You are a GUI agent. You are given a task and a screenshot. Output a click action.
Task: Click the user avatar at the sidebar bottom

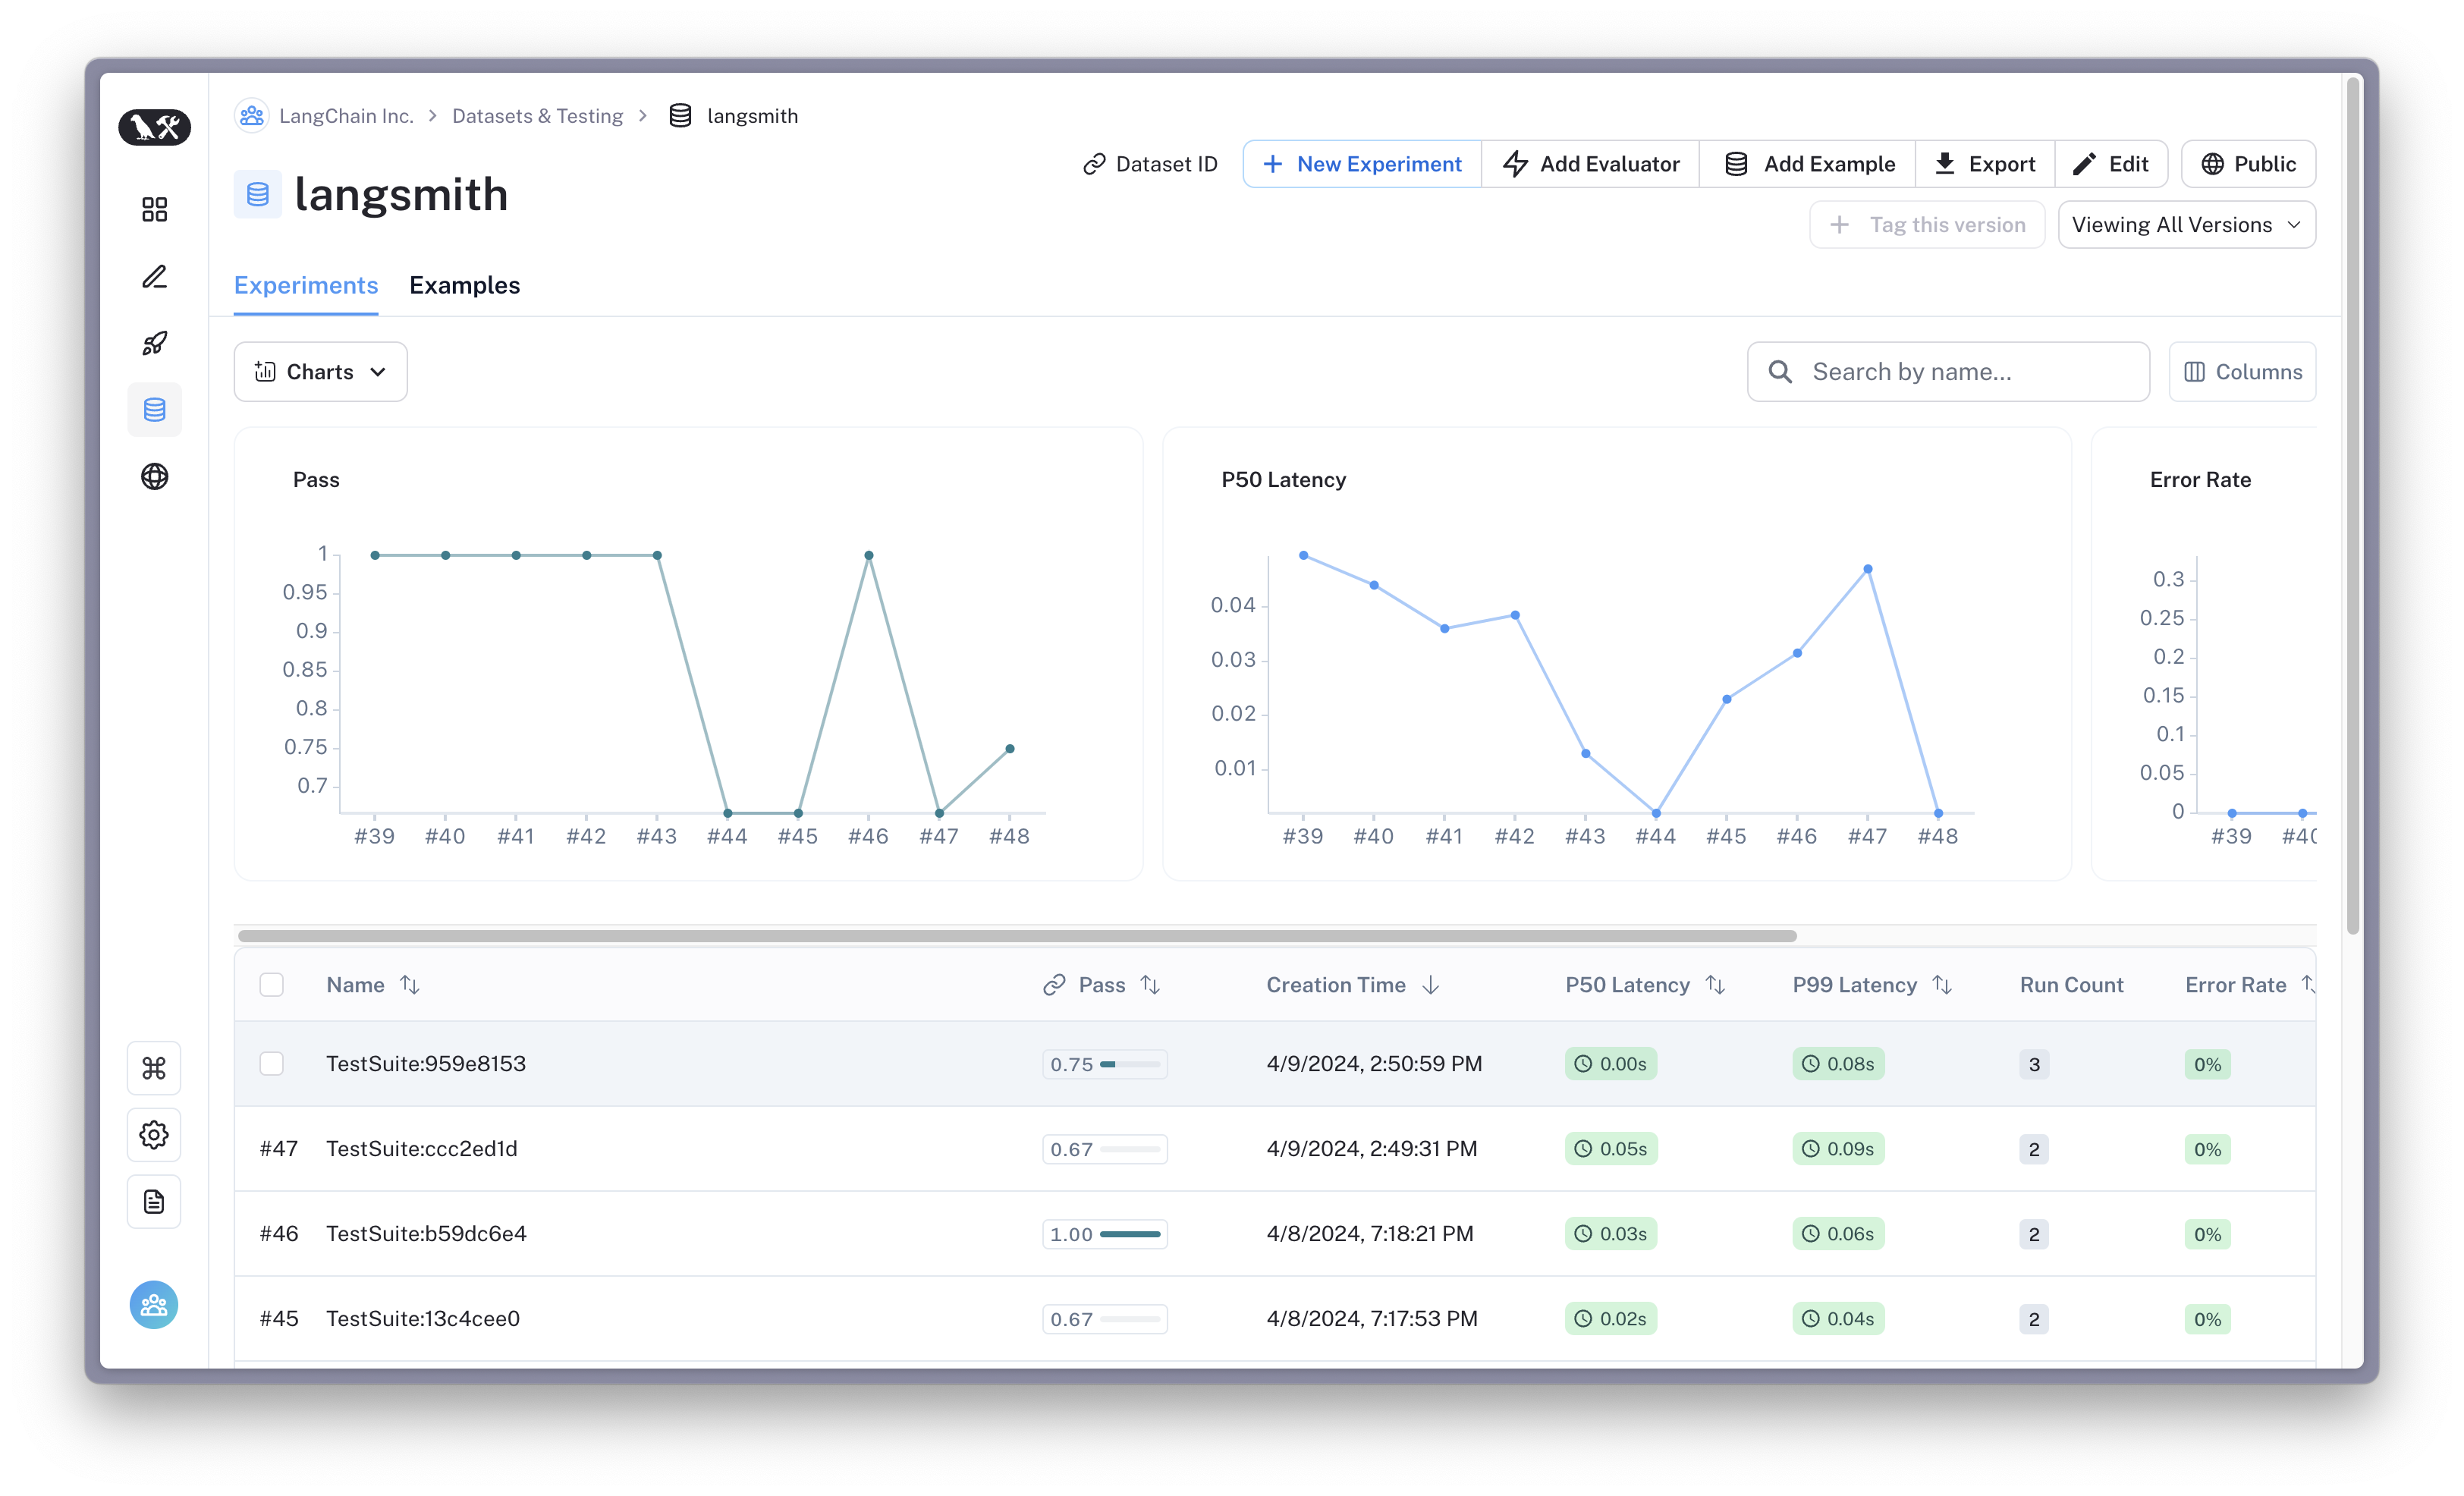tap(154, 1305)
